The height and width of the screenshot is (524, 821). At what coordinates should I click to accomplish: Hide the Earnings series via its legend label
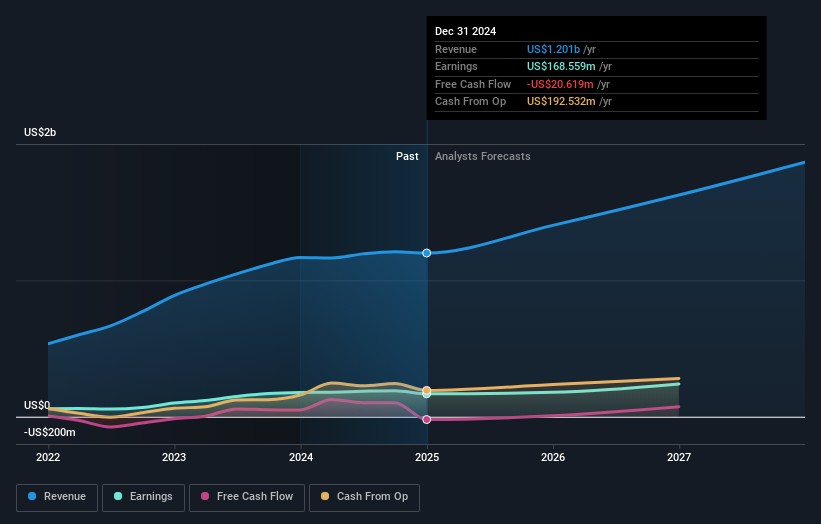[150, 497]
